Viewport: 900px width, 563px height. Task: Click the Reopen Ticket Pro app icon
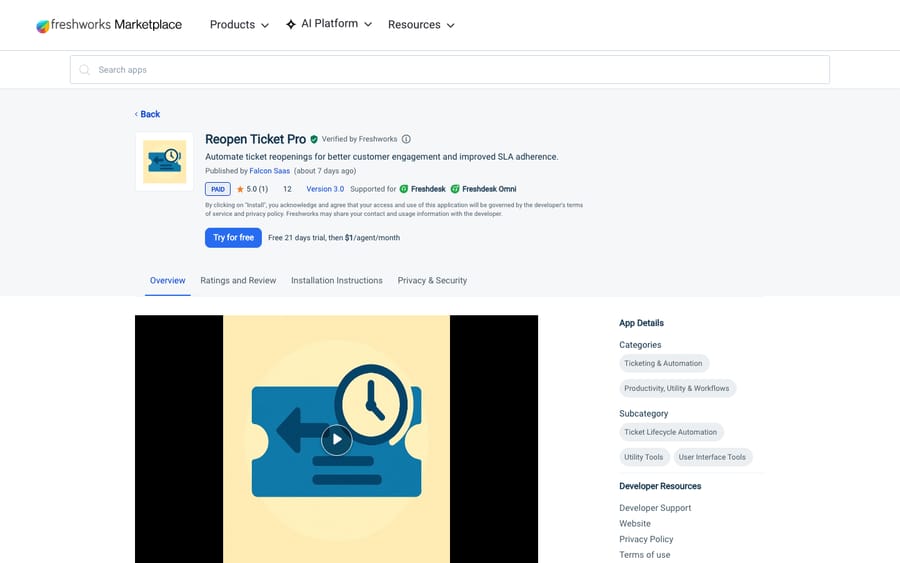point(164,161)
